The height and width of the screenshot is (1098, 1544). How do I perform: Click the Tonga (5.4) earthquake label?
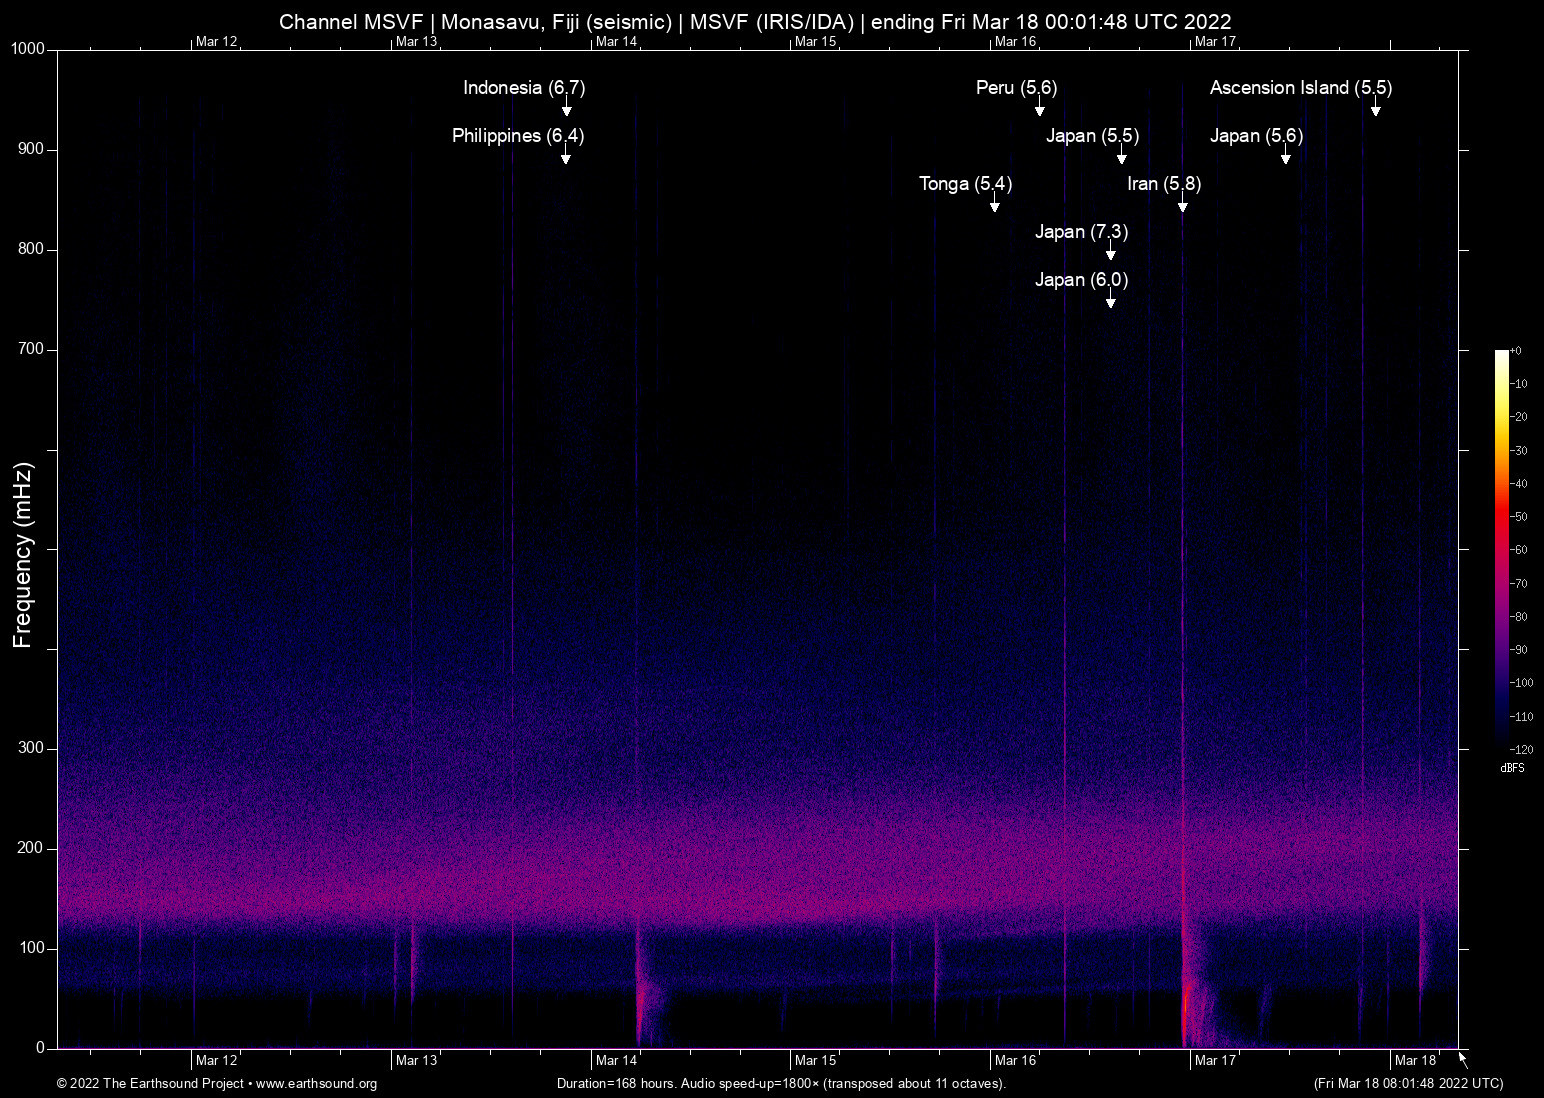(x=965, y=184)
